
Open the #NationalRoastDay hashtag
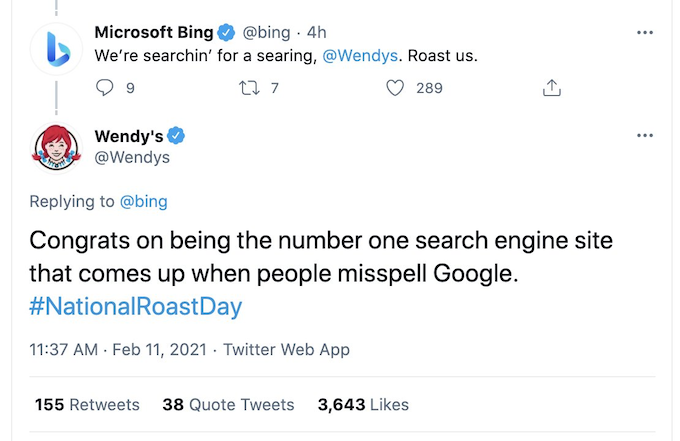click(135, 305)
